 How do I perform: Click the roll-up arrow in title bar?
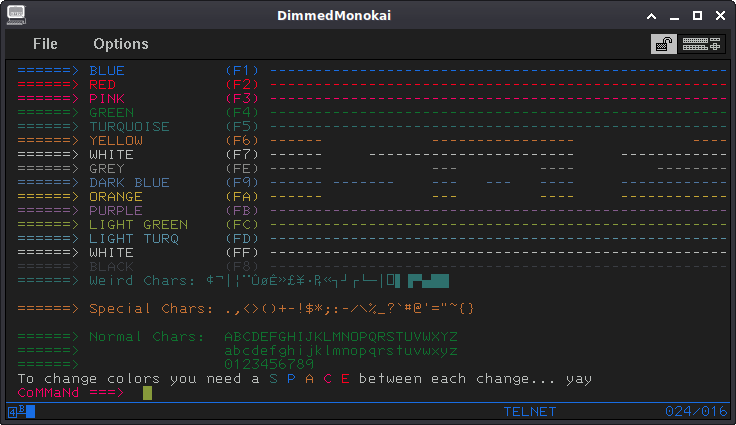(x=652, y=16)
